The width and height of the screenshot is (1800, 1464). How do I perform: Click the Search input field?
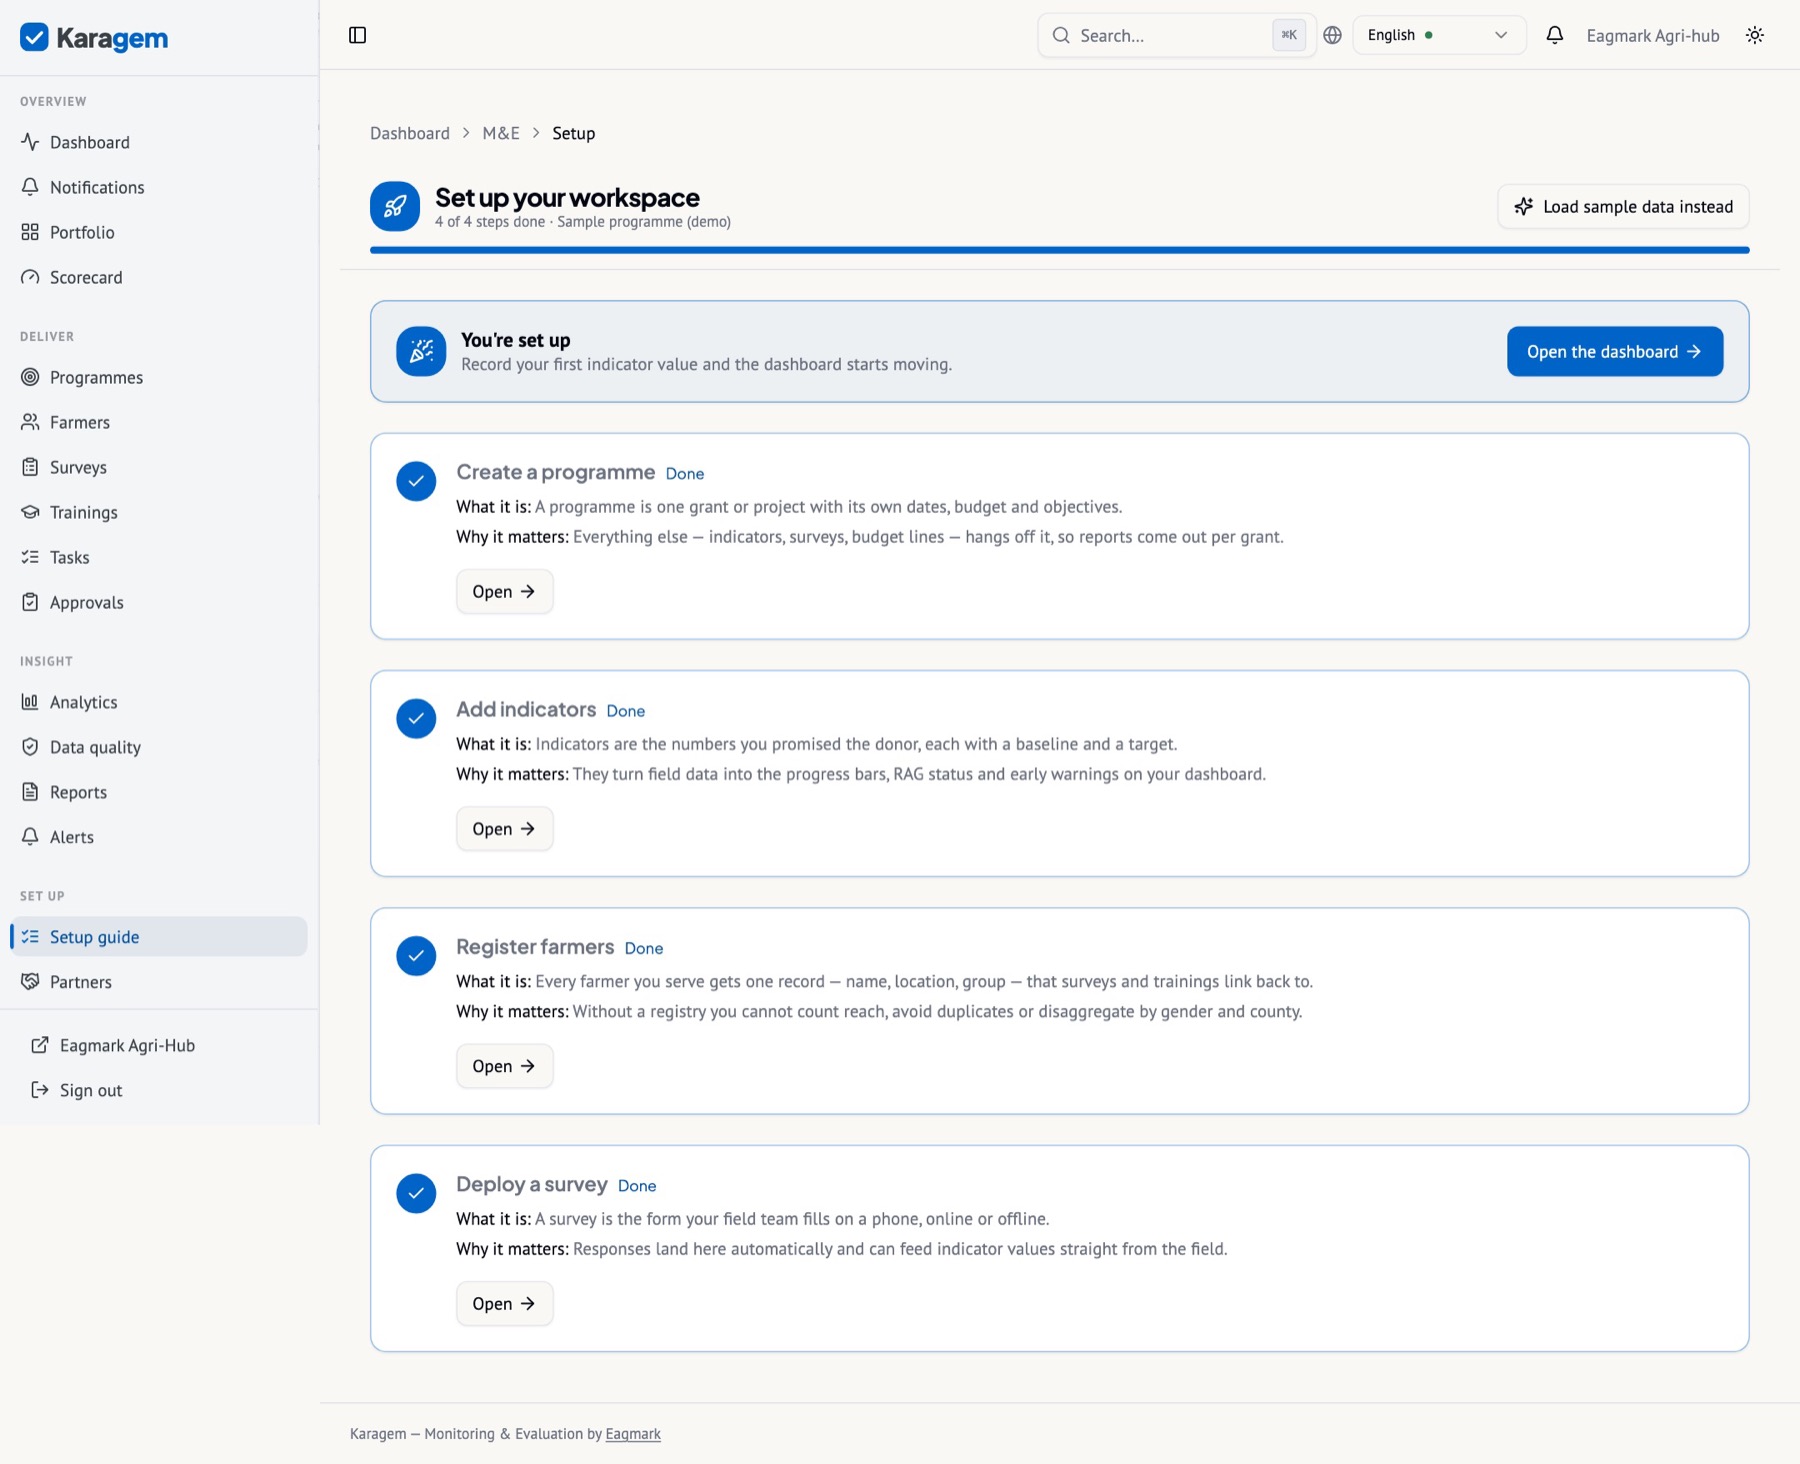[x=1177, y=35]
